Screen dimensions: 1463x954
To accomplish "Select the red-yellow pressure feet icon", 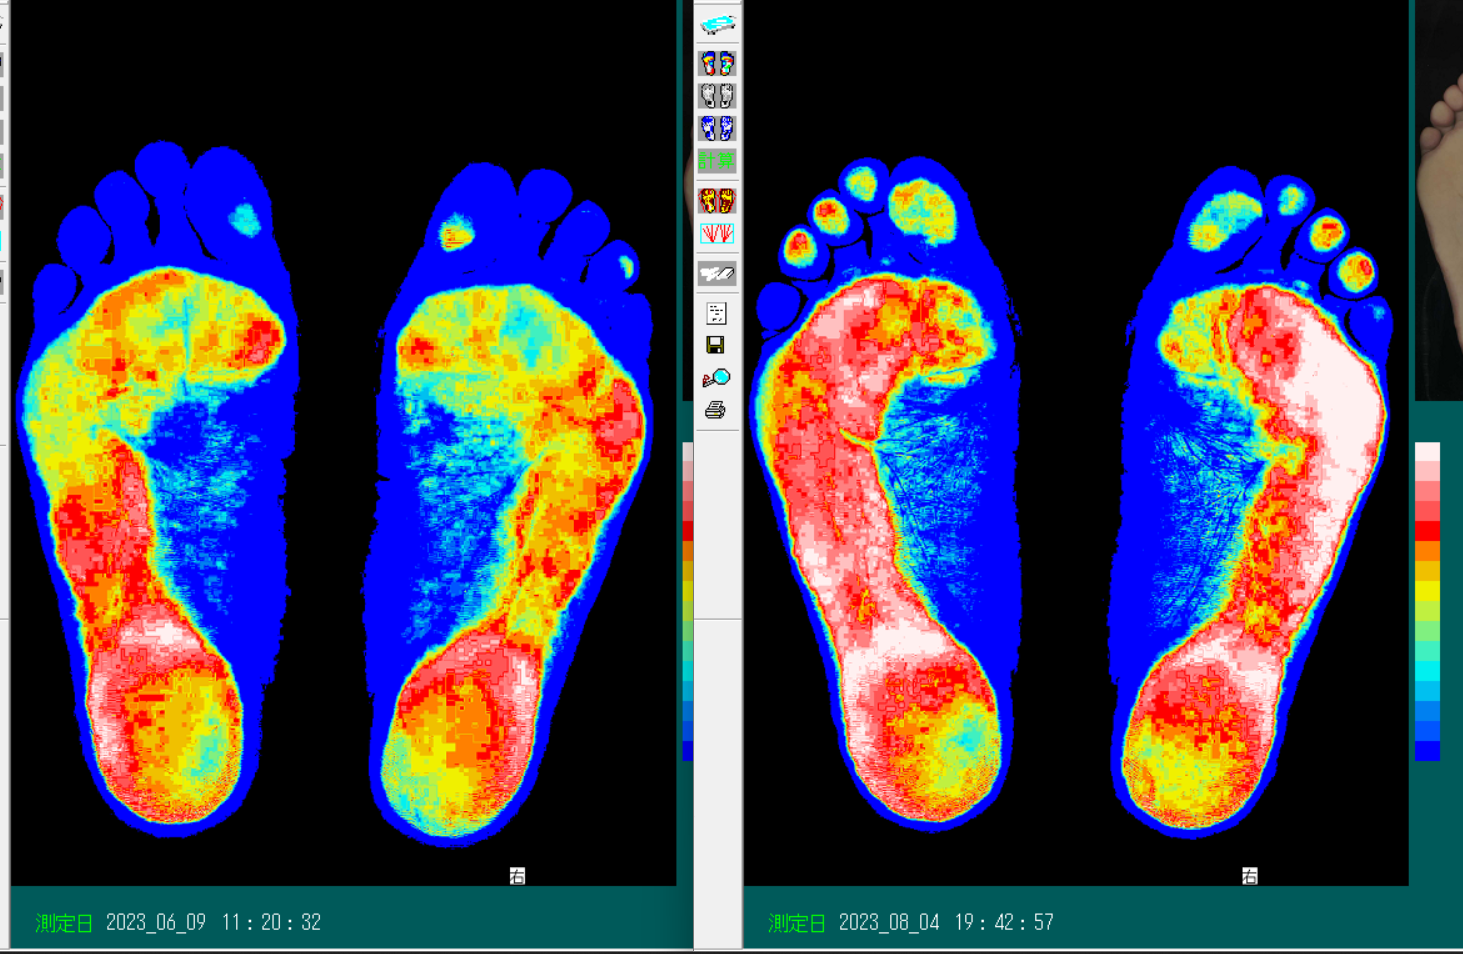I will [717, 201].
